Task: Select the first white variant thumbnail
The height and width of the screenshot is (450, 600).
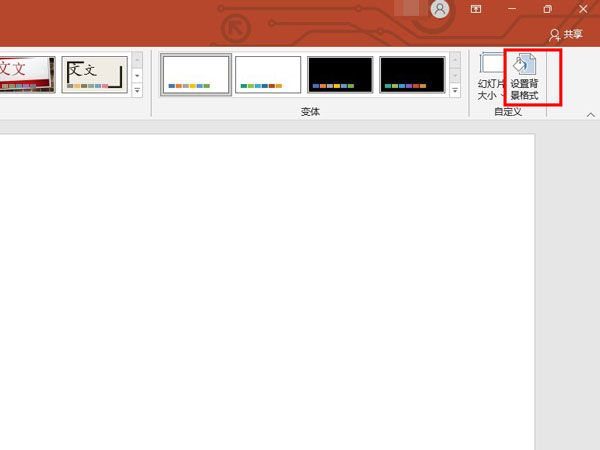Action: coord(196,74)
